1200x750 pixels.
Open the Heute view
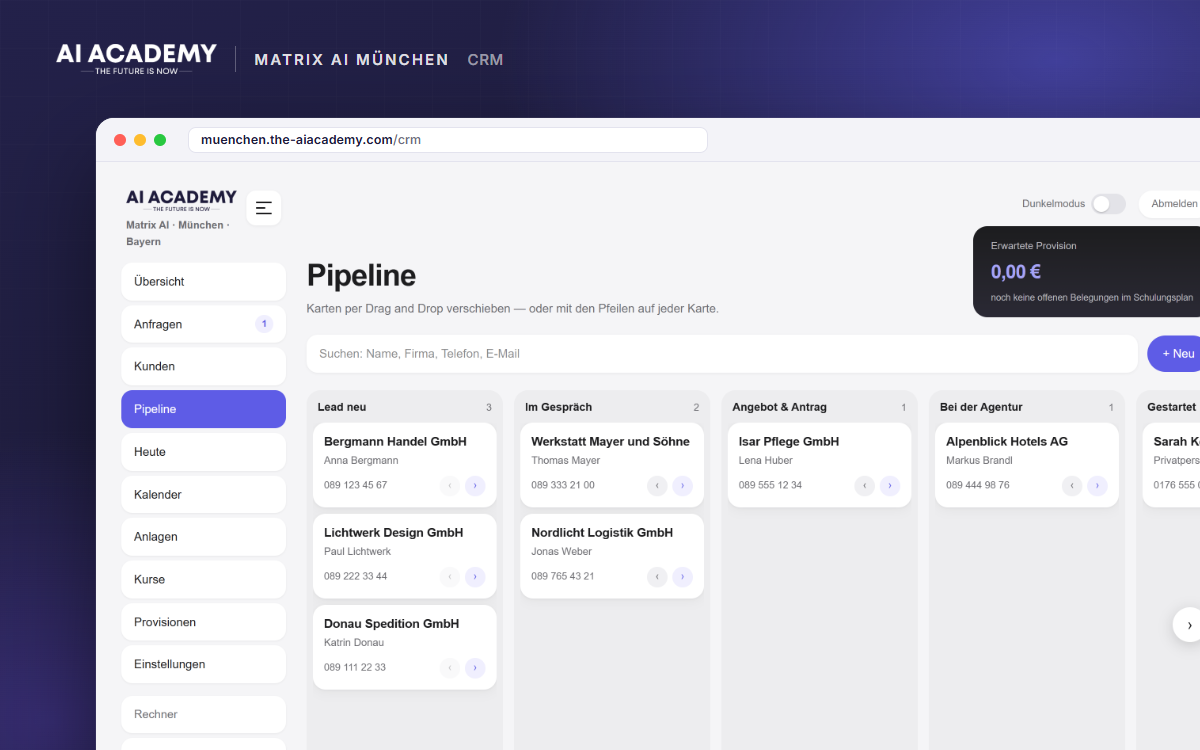point(203,452)
